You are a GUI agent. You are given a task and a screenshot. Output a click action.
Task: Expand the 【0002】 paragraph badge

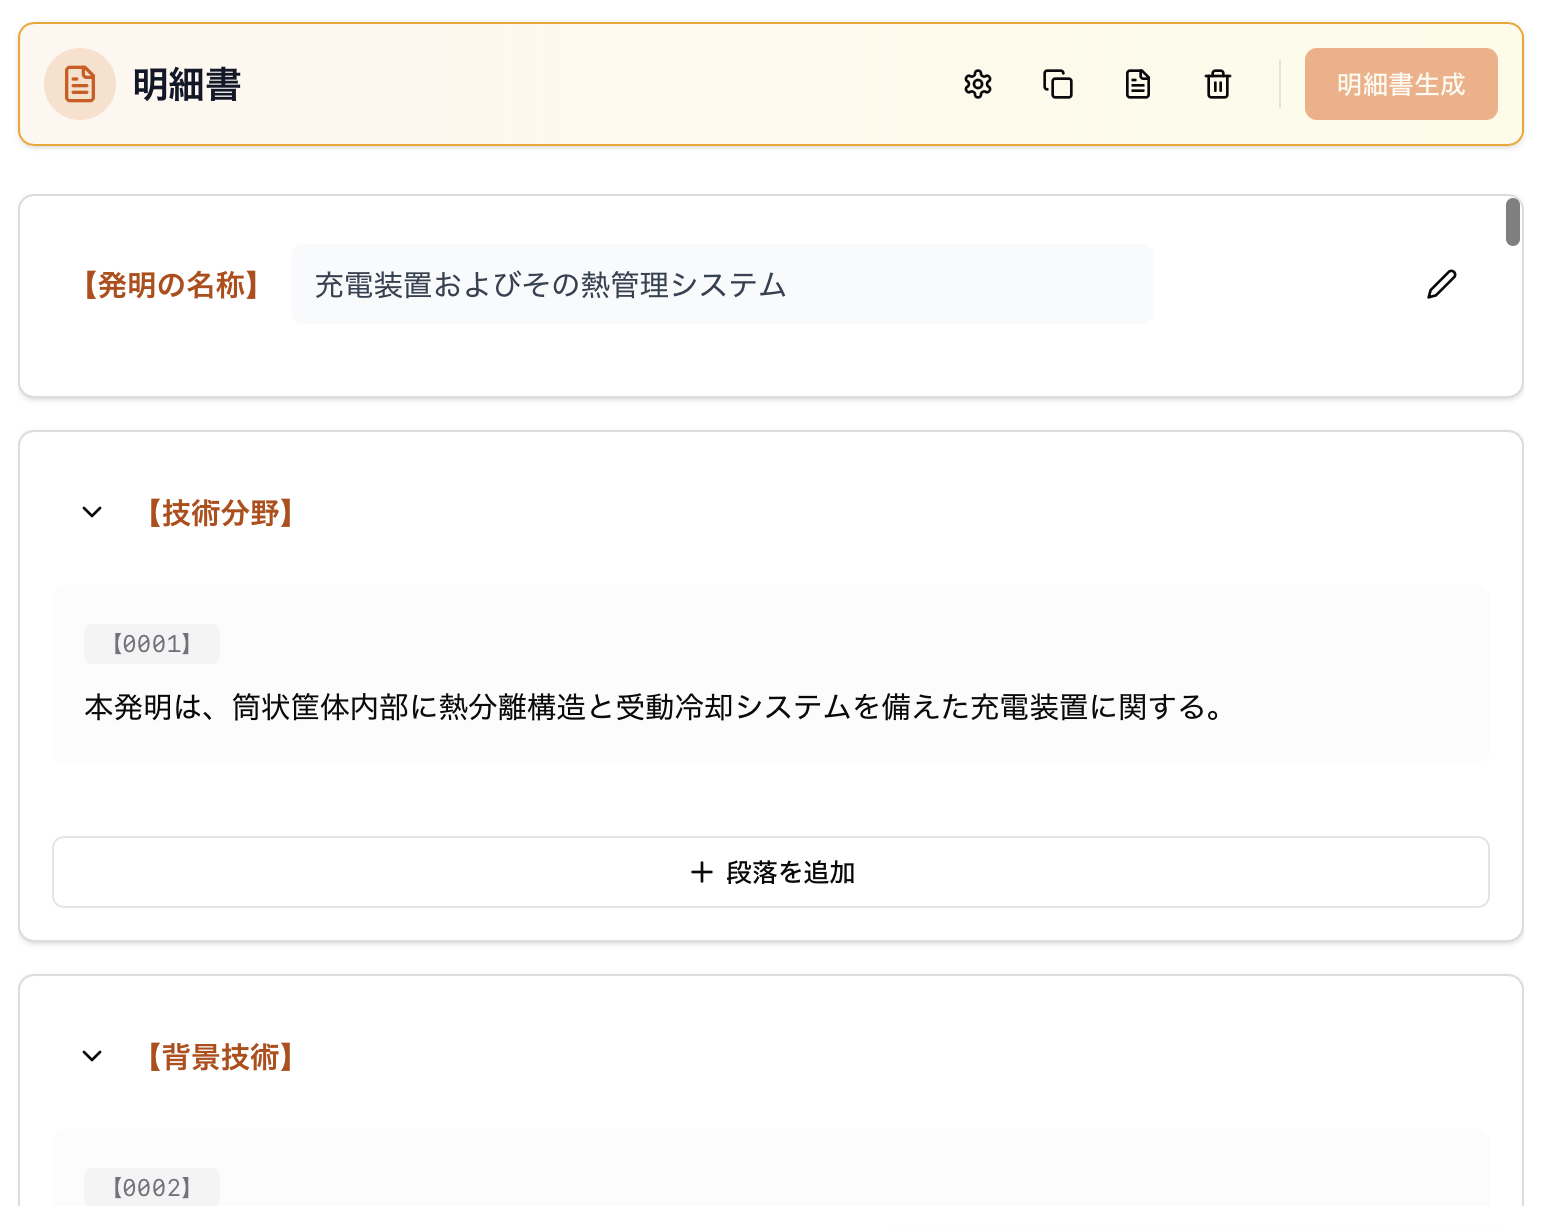pyautogui.click(x=151, y=1188)
